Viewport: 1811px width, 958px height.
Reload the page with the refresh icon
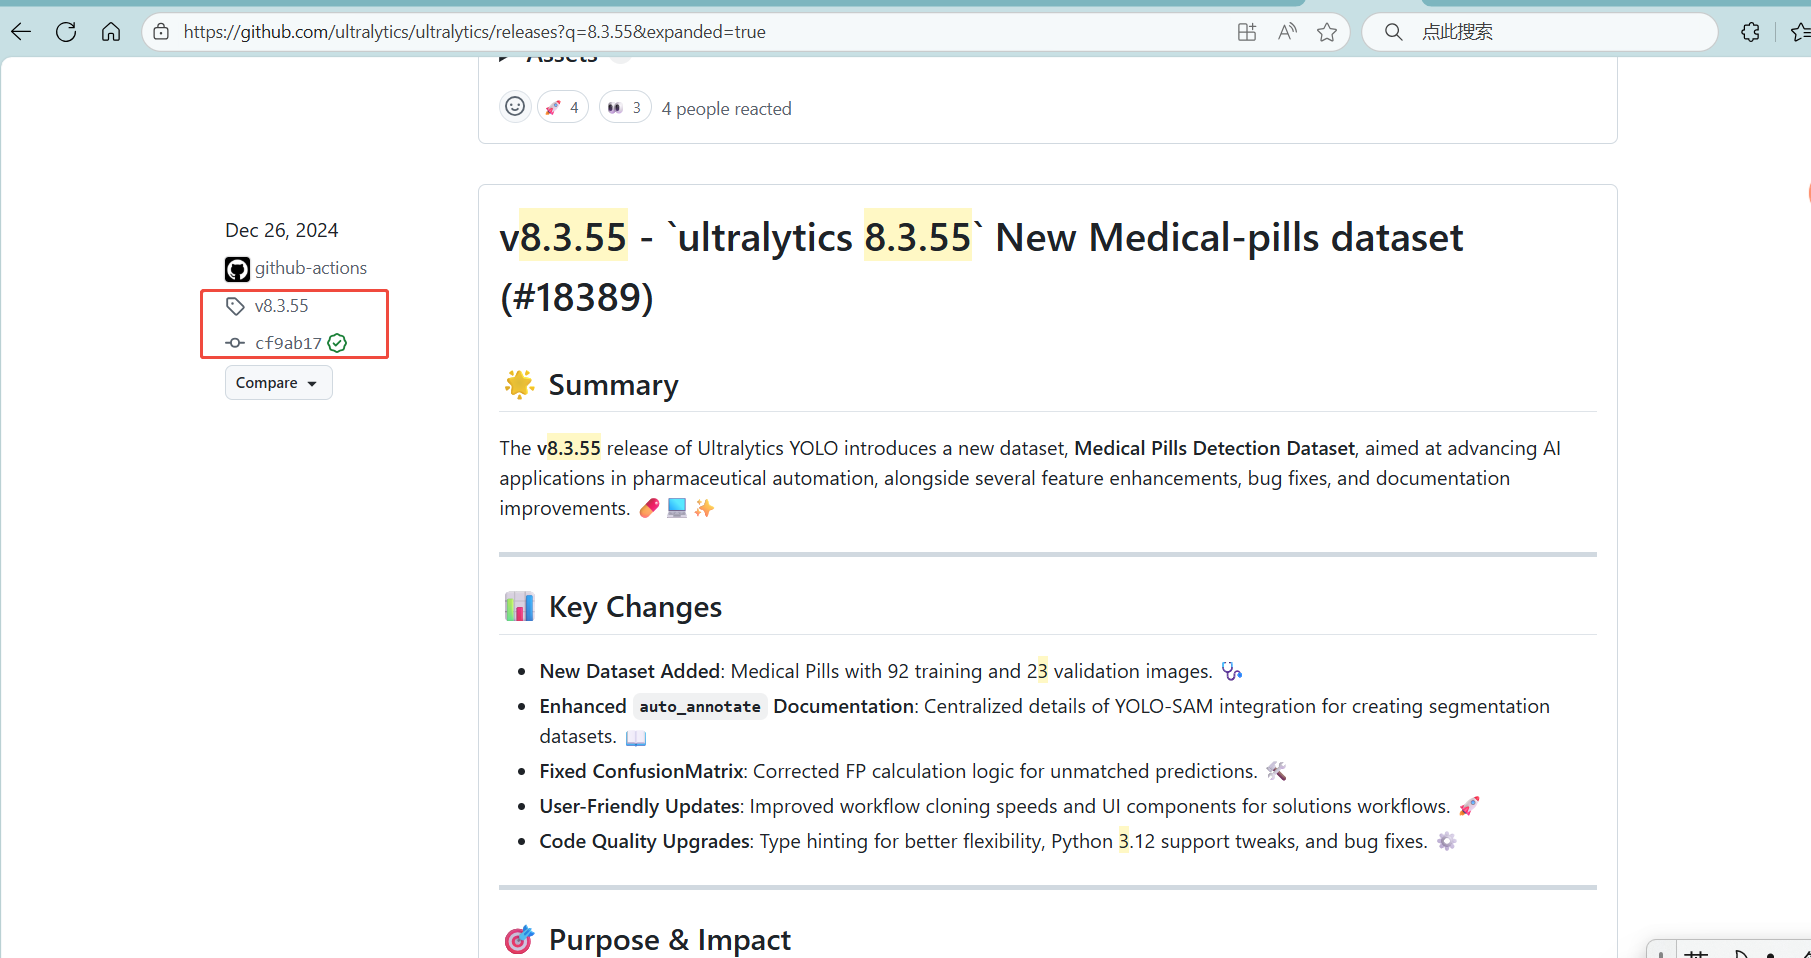pos(66,32)
